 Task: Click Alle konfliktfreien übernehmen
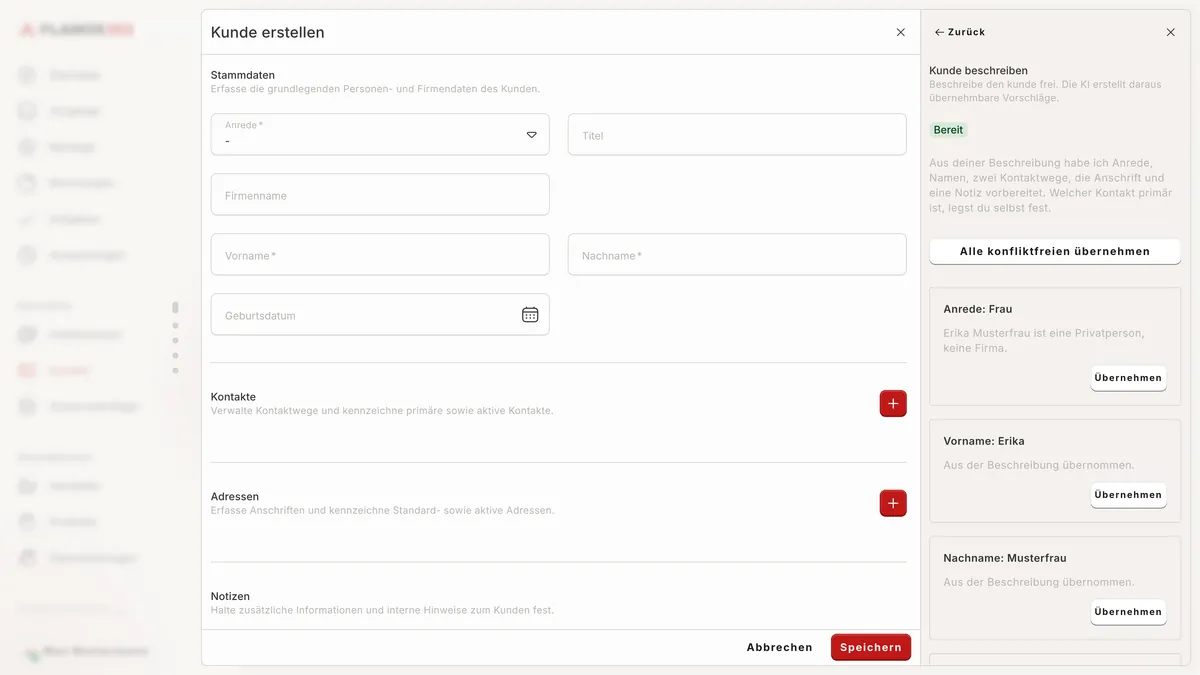point(1055,251)
